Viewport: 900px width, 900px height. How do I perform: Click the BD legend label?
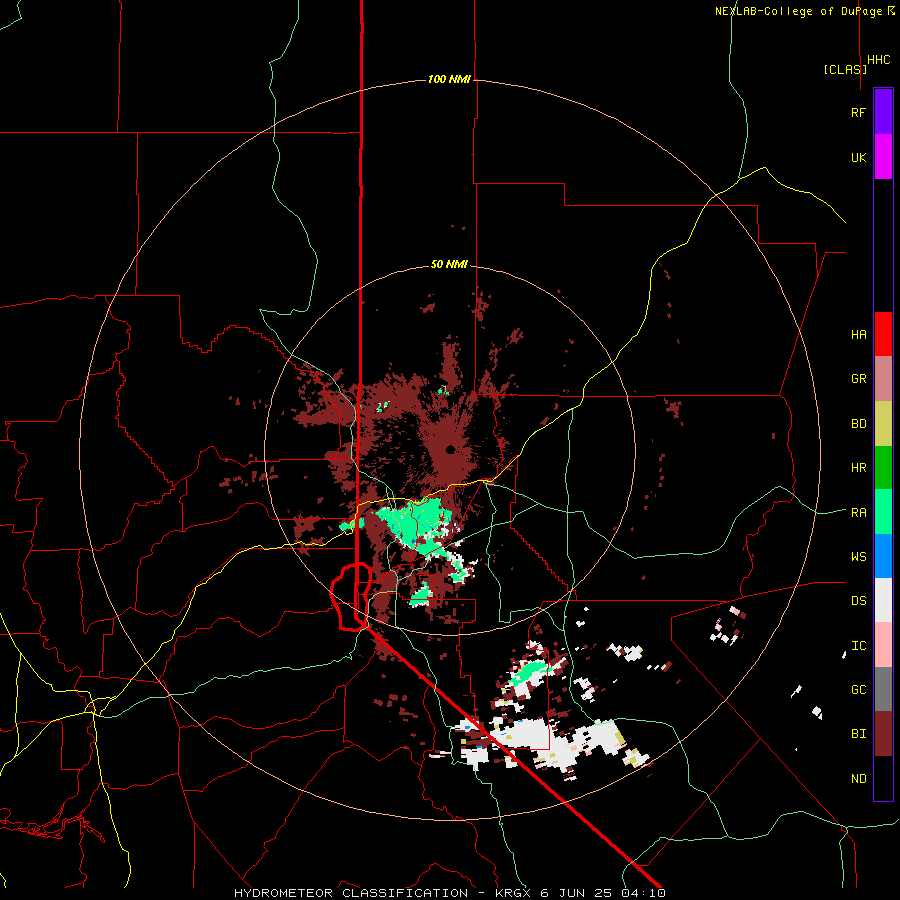click(x=858, y=424)
